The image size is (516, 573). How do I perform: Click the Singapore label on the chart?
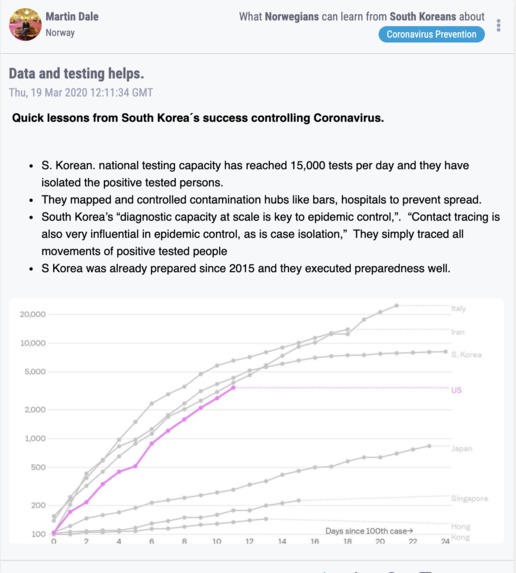pos(470,498)
